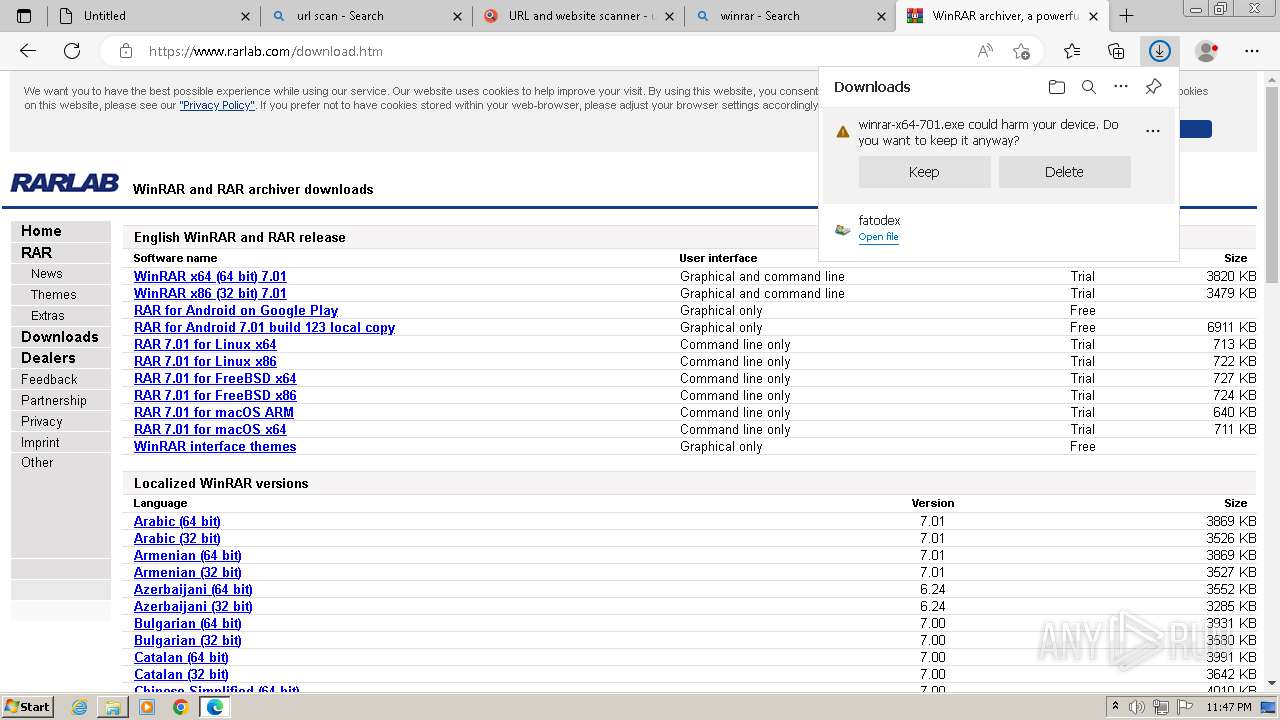Click the fatodex file icon
Screen dimensions: 1280x720
[x=843, y=229]
